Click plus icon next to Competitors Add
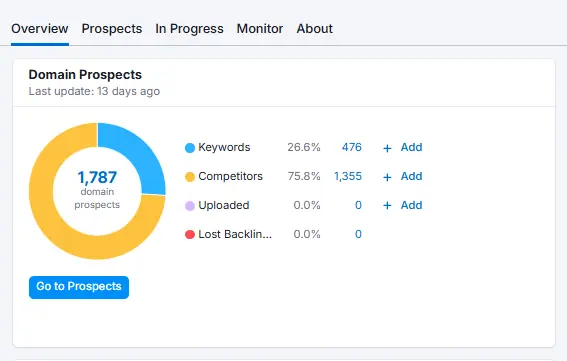 pyautogui.click(x=387, y=177)
